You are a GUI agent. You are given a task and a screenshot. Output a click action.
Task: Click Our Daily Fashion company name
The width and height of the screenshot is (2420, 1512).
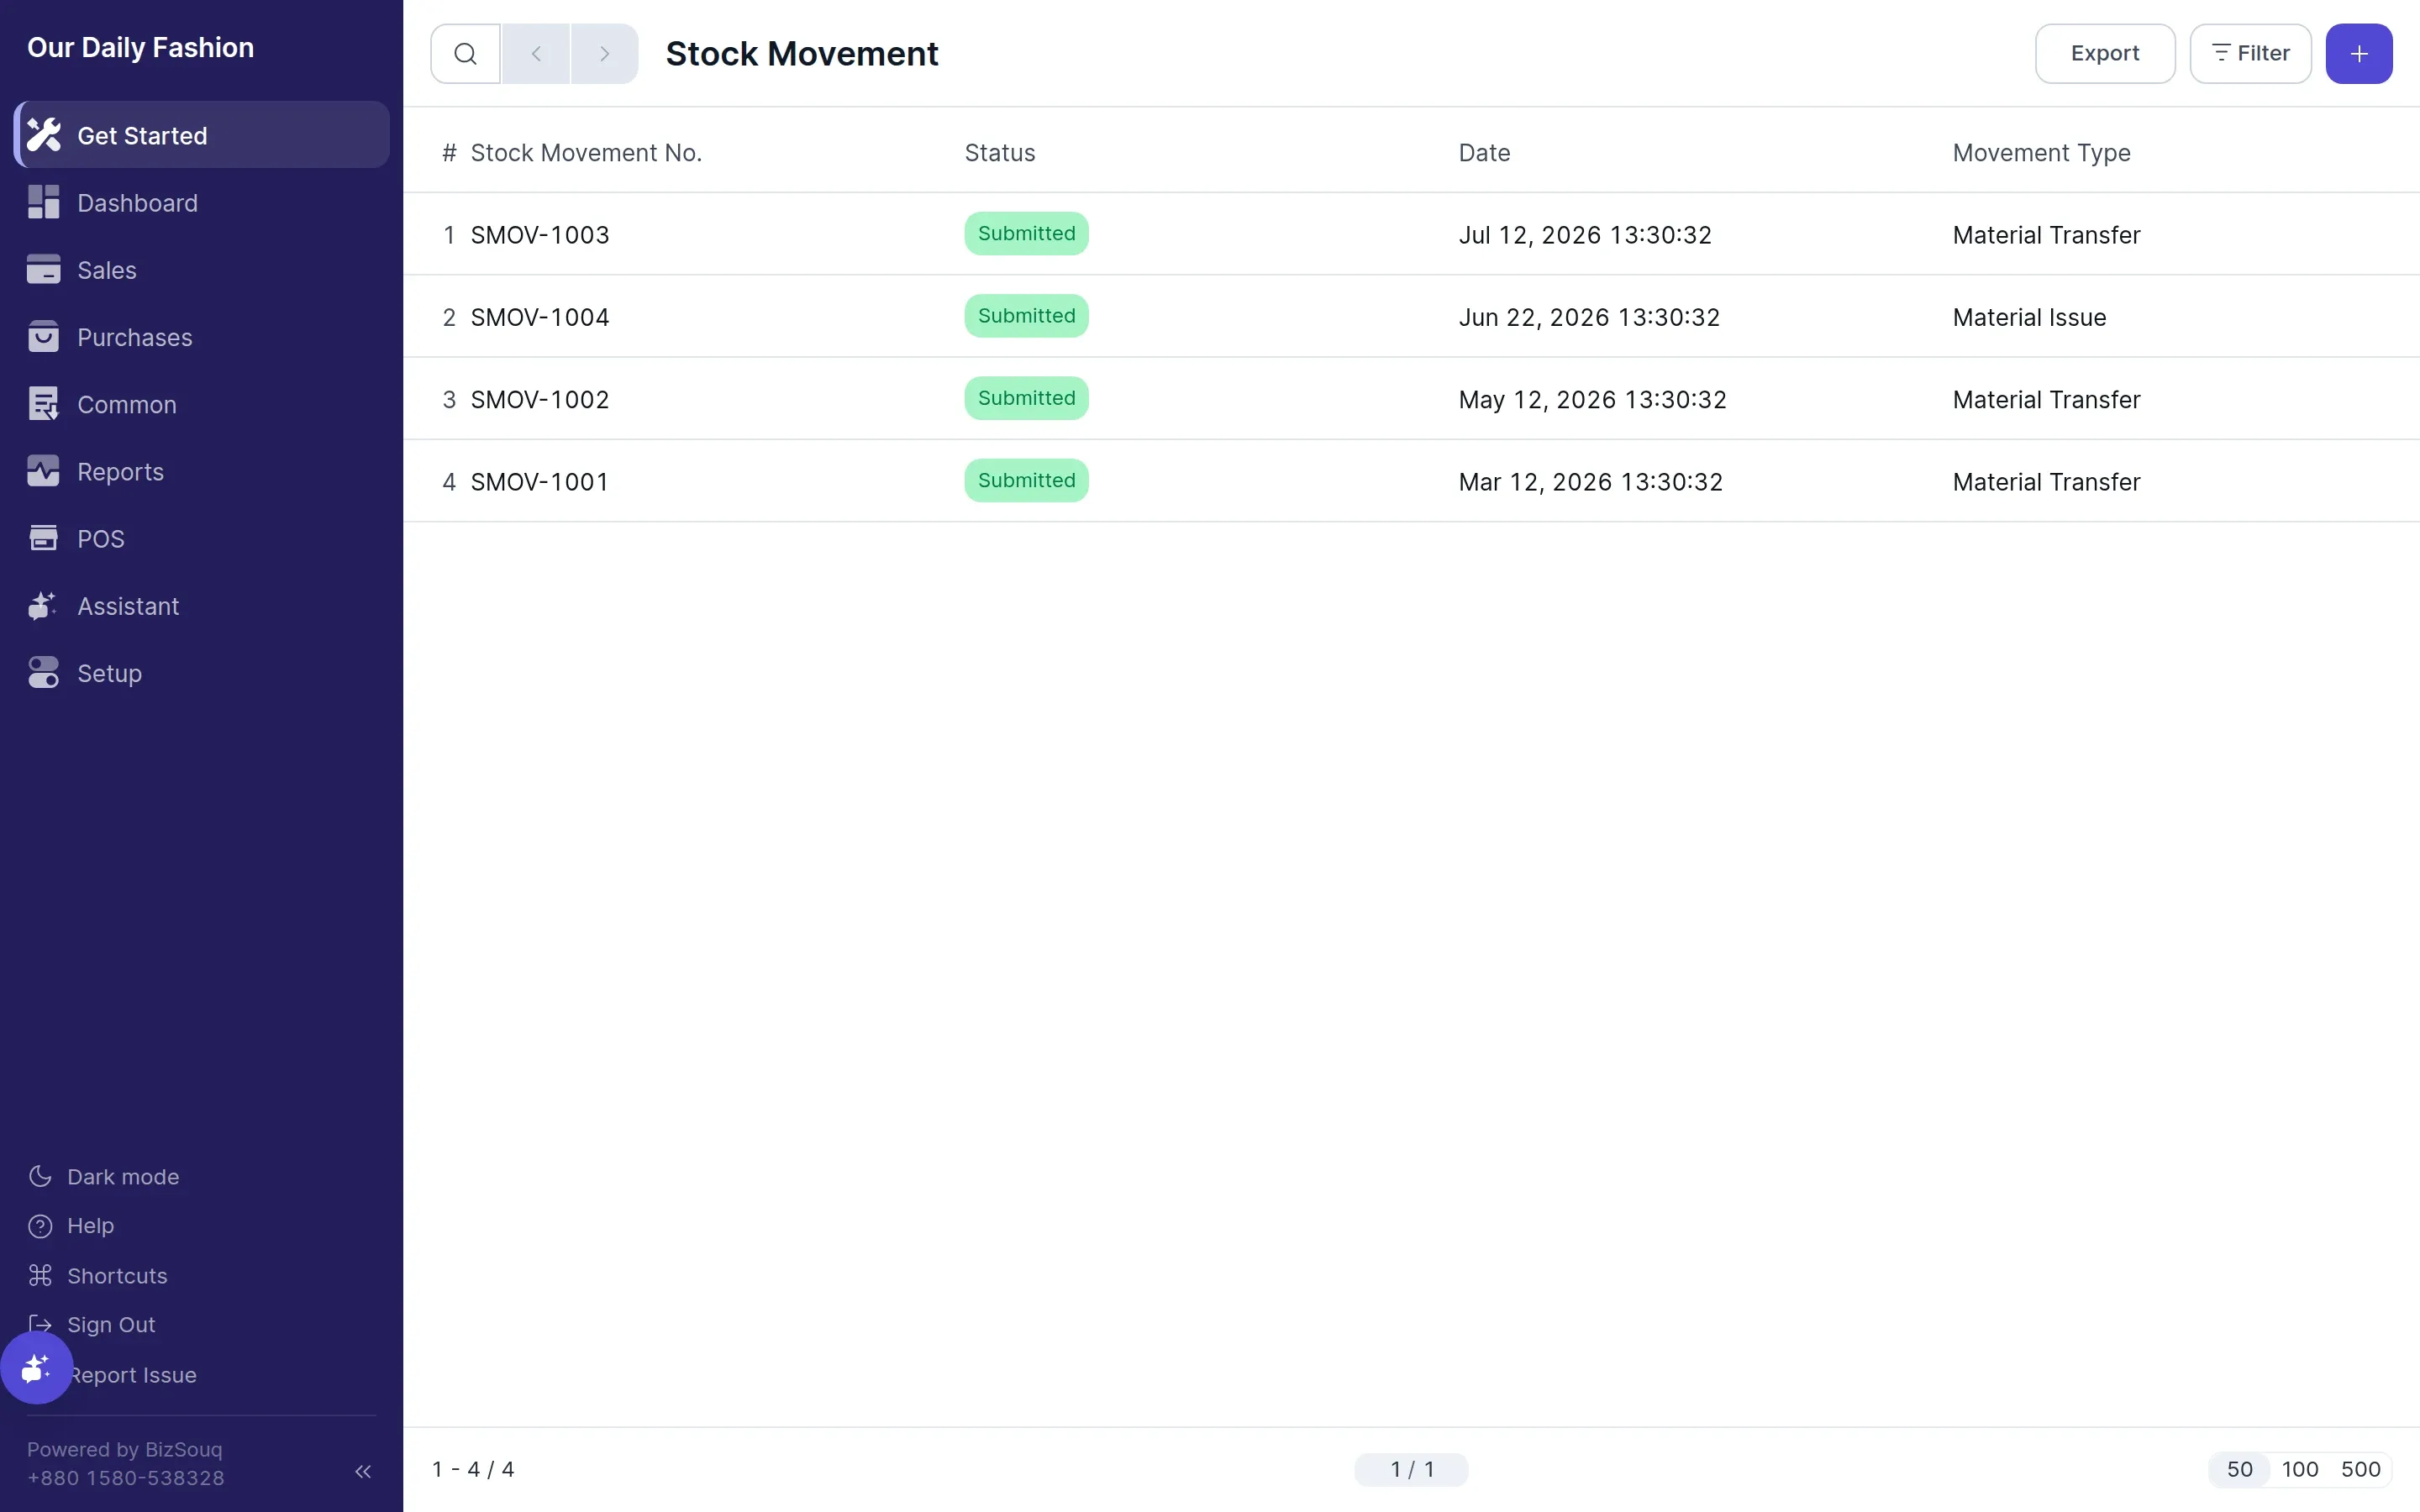click(x=141, y=47)
